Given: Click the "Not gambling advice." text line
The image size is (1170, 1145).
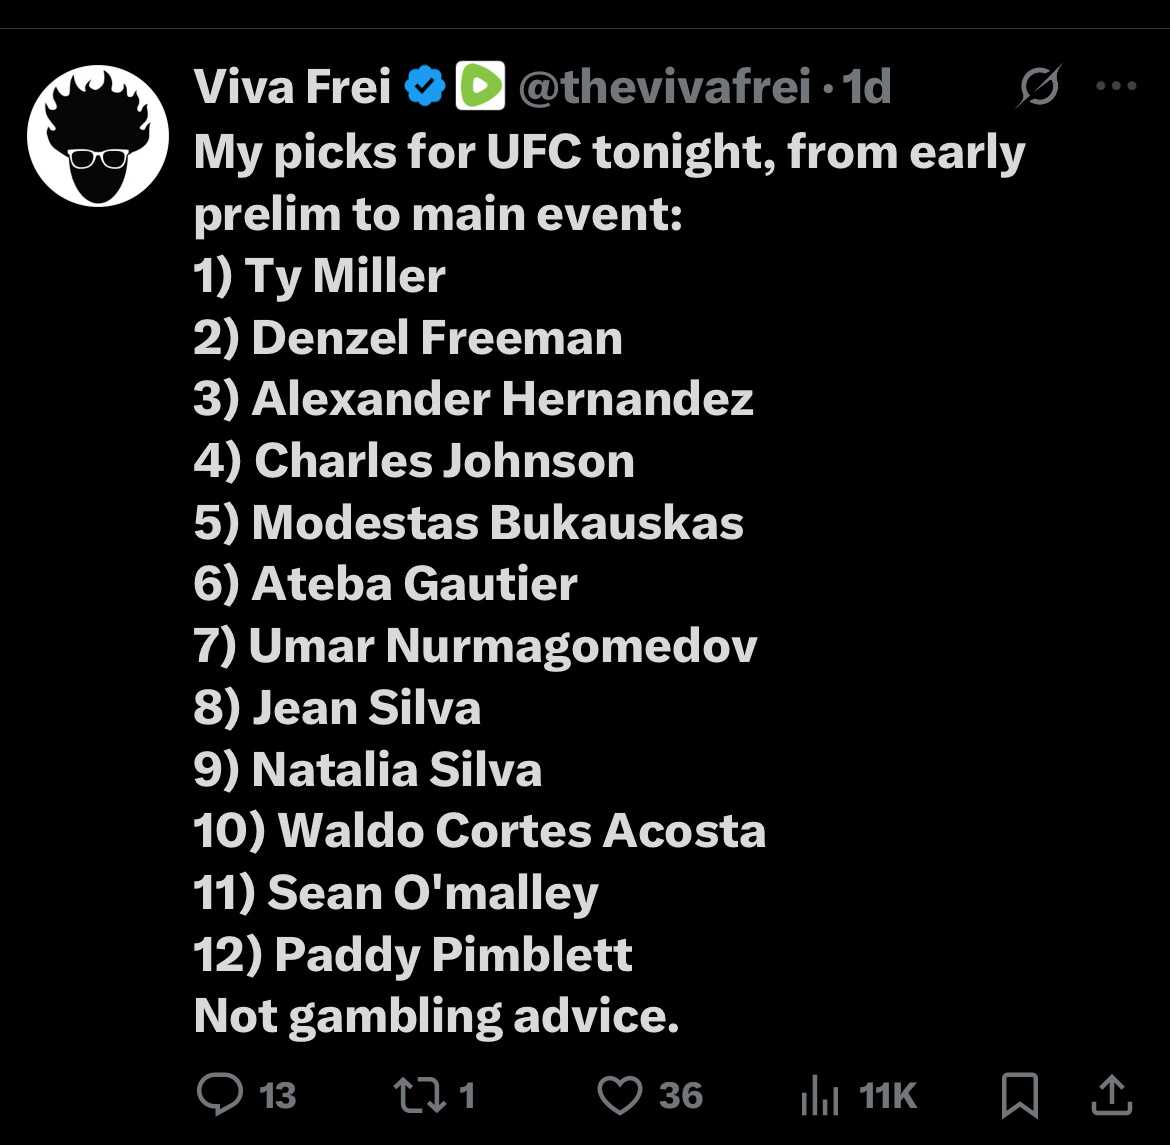Looking at the screenshot, I should 436,1016.
